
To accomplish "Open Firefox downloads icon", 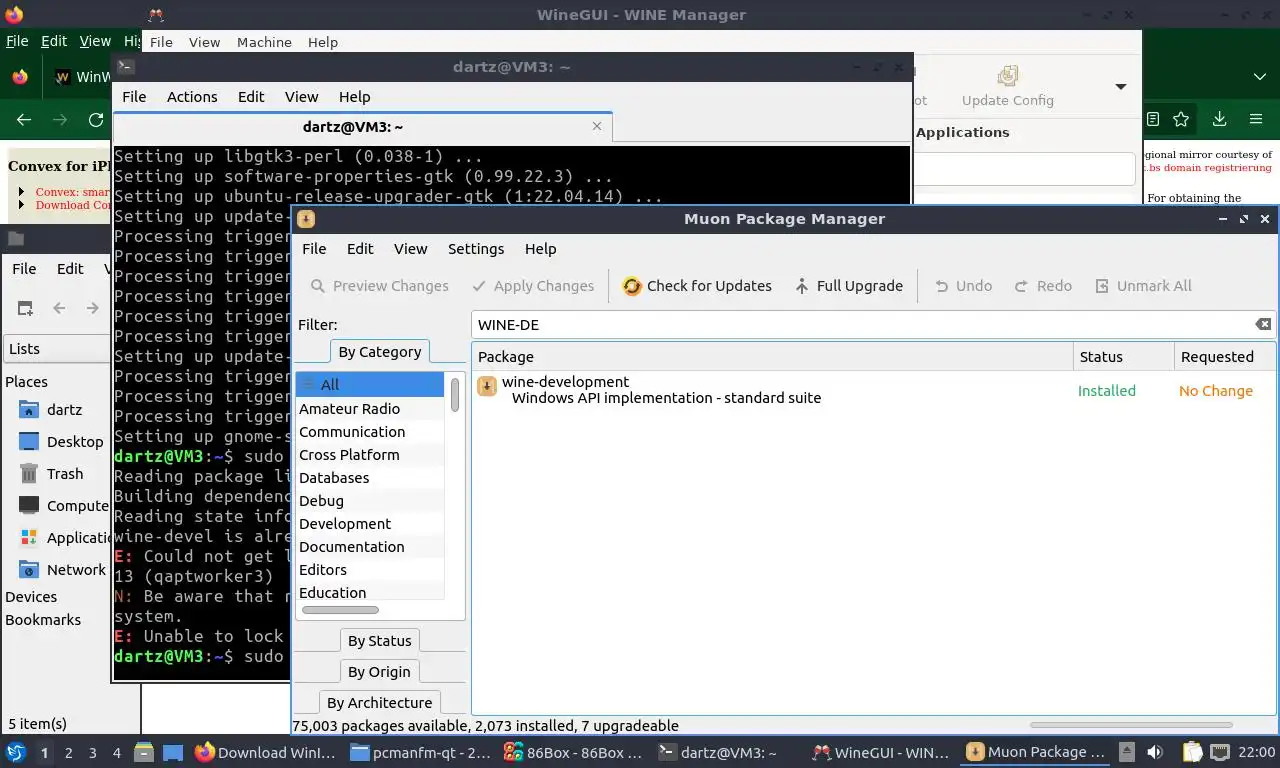I will coord(1219,119).
